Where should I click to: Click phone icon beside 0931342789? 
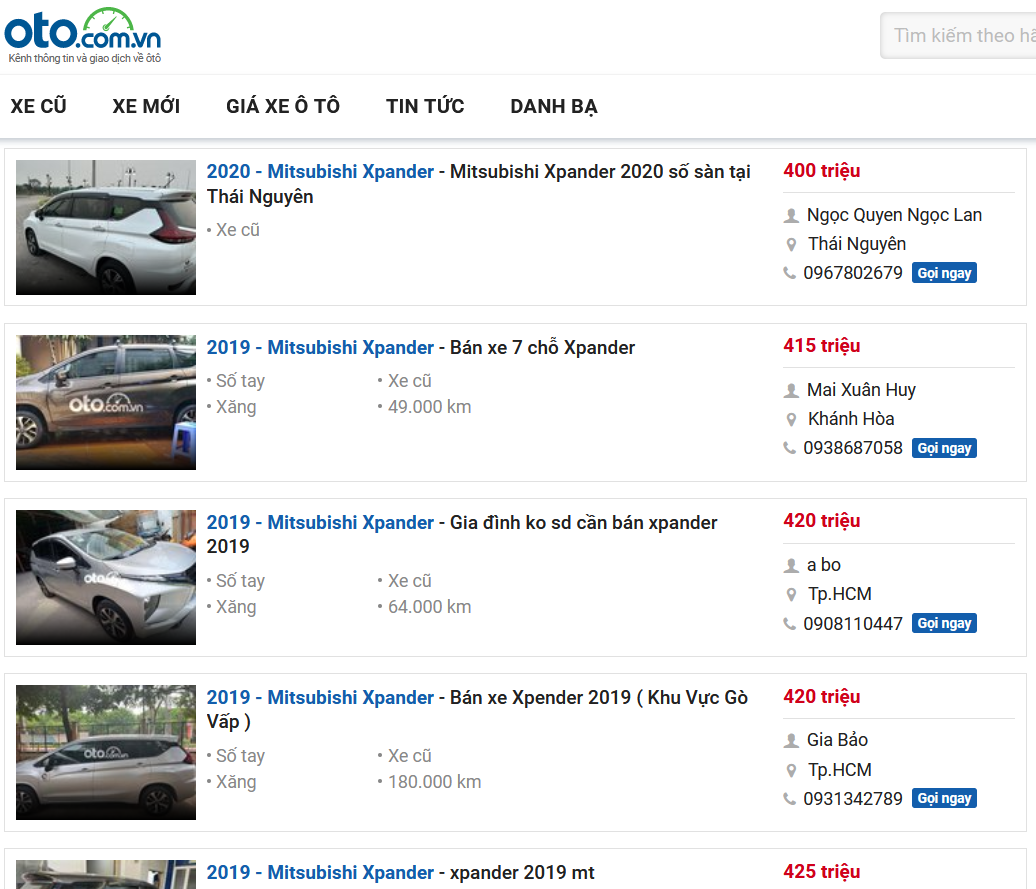pyautogui.click(x=790, y=799)
